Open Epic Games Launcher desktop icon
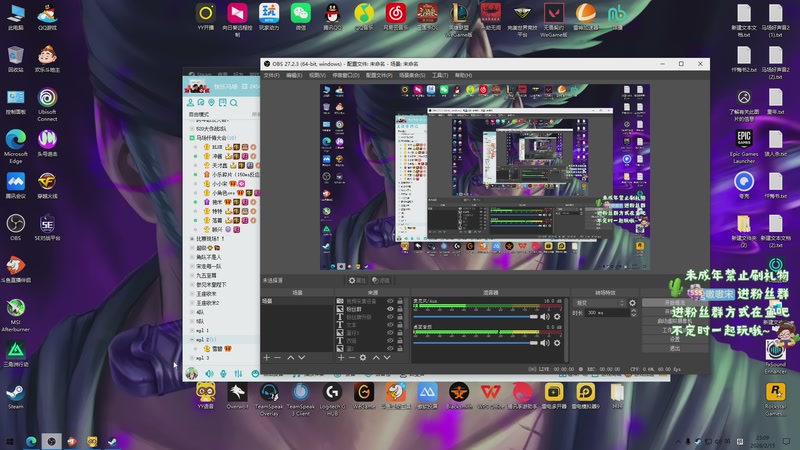800x450 pixels. coord(744,146)
